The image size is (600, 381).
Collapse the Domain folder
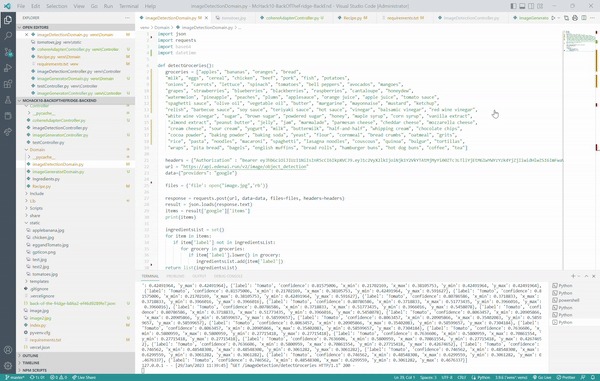click(x=76, y=150)
